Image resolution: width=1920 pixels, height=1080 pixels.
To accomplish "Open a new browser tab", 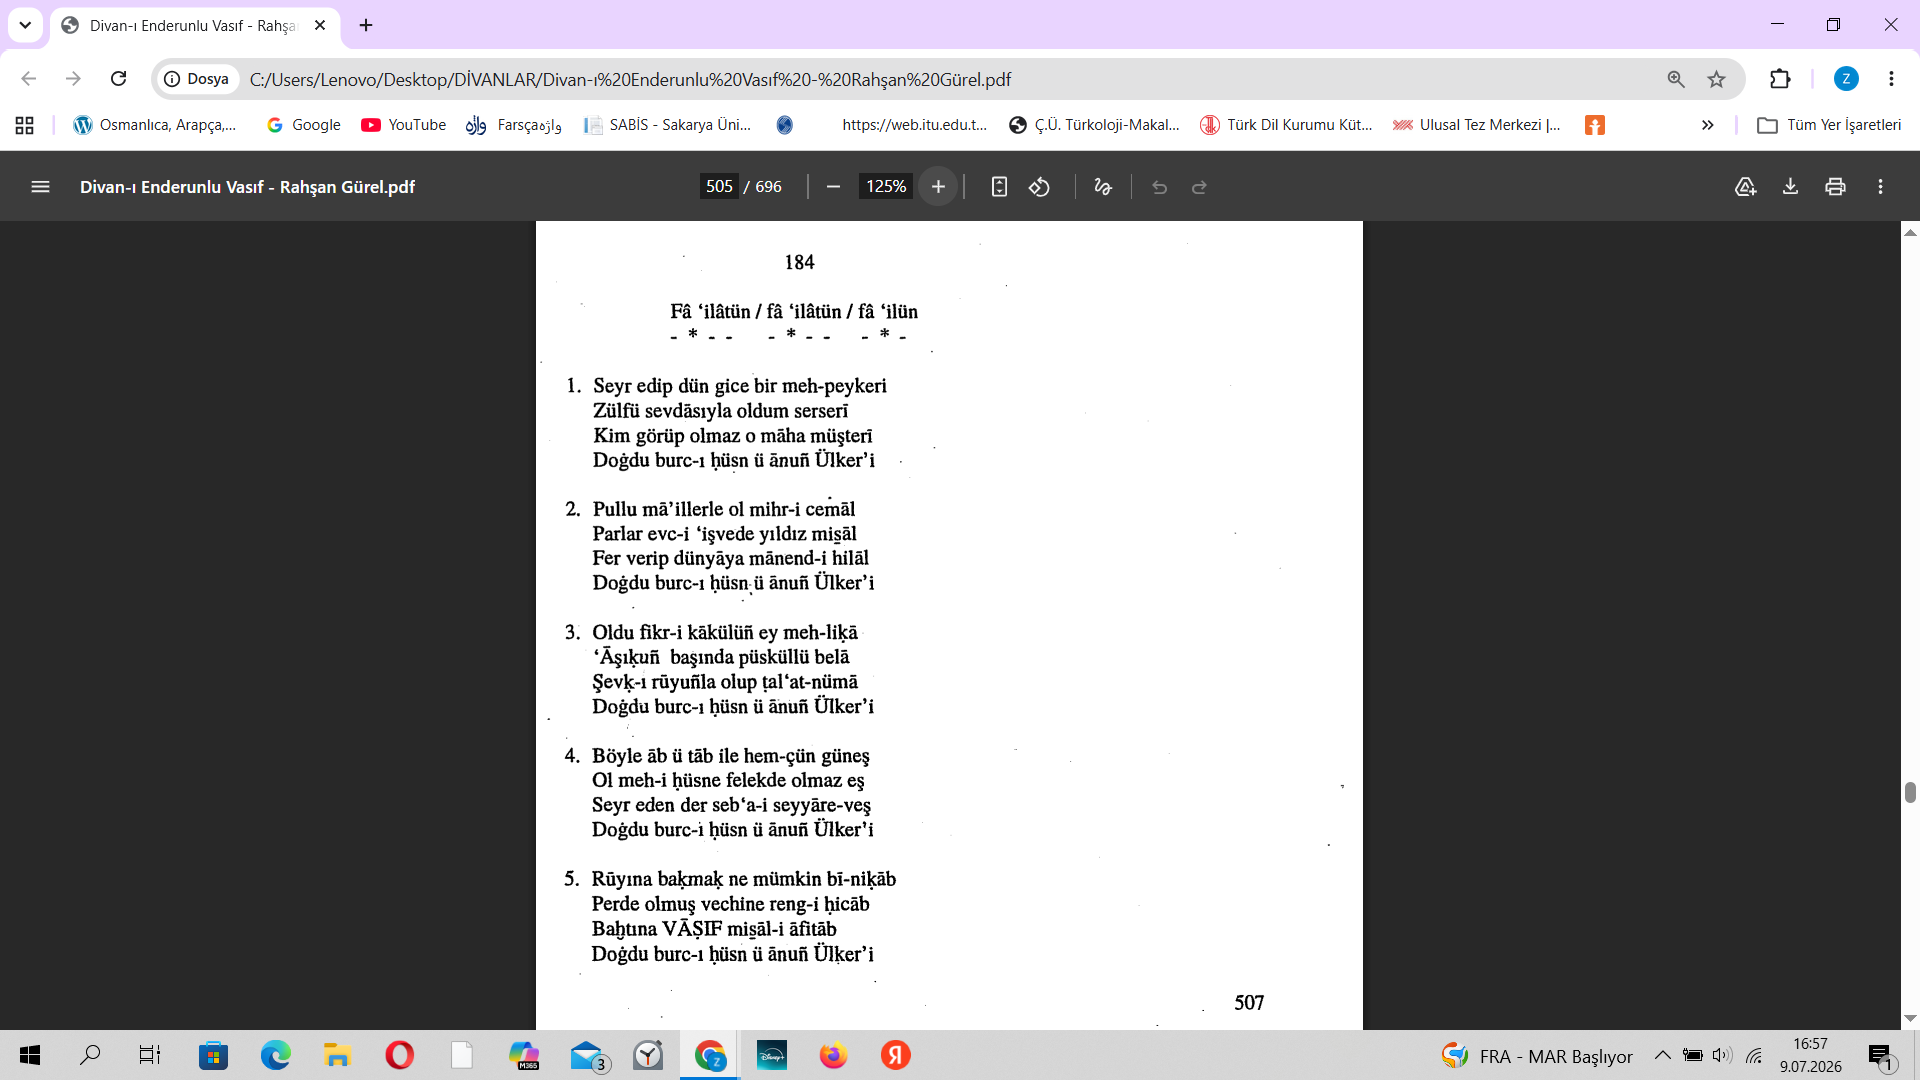I will (x=366, y=25).
